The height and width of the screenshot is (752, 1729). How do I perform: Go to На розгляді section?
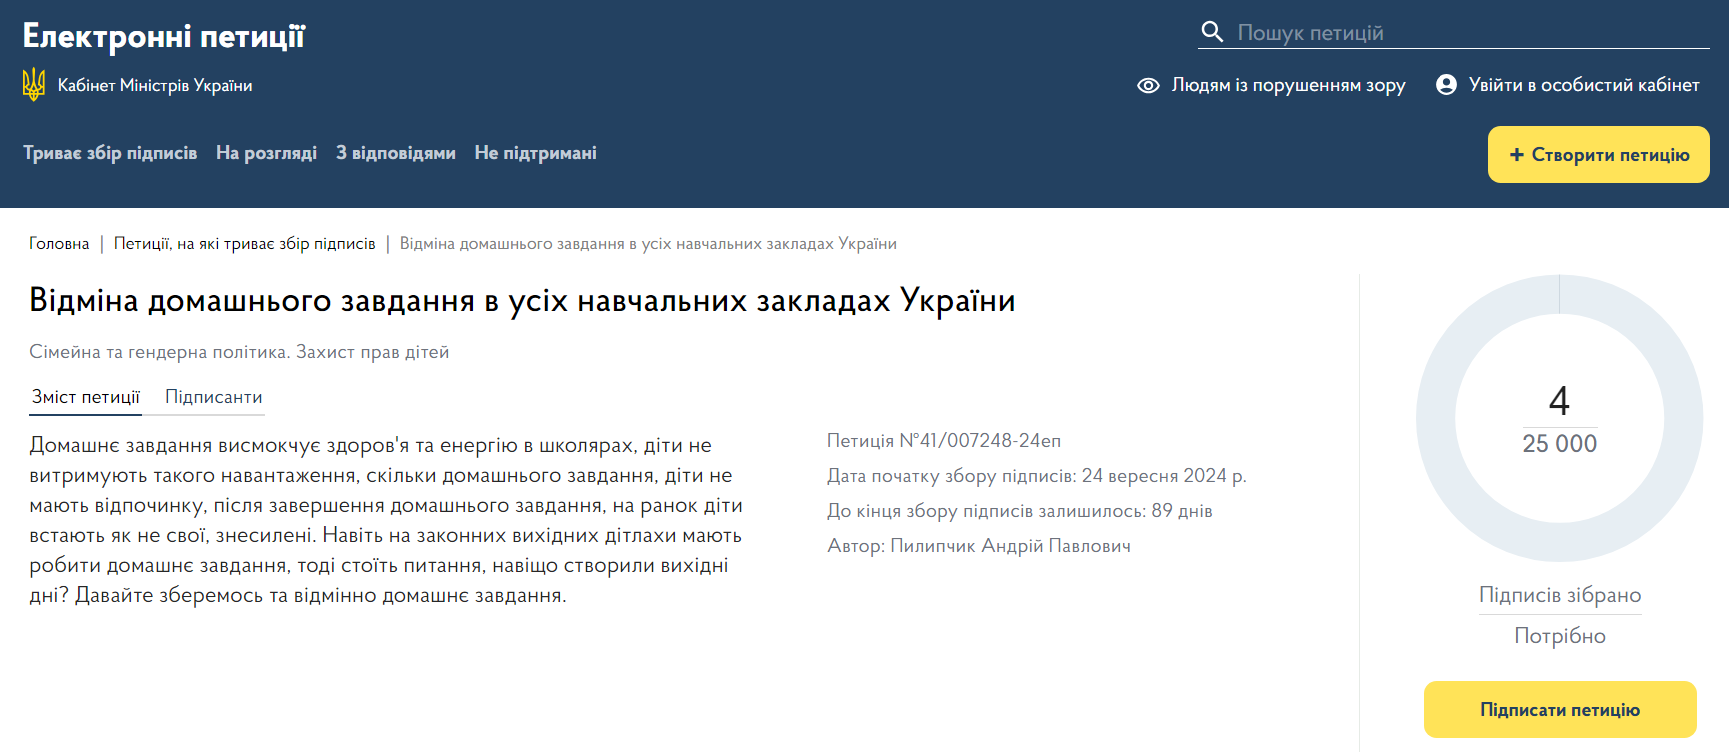click(x=266, y=153)
